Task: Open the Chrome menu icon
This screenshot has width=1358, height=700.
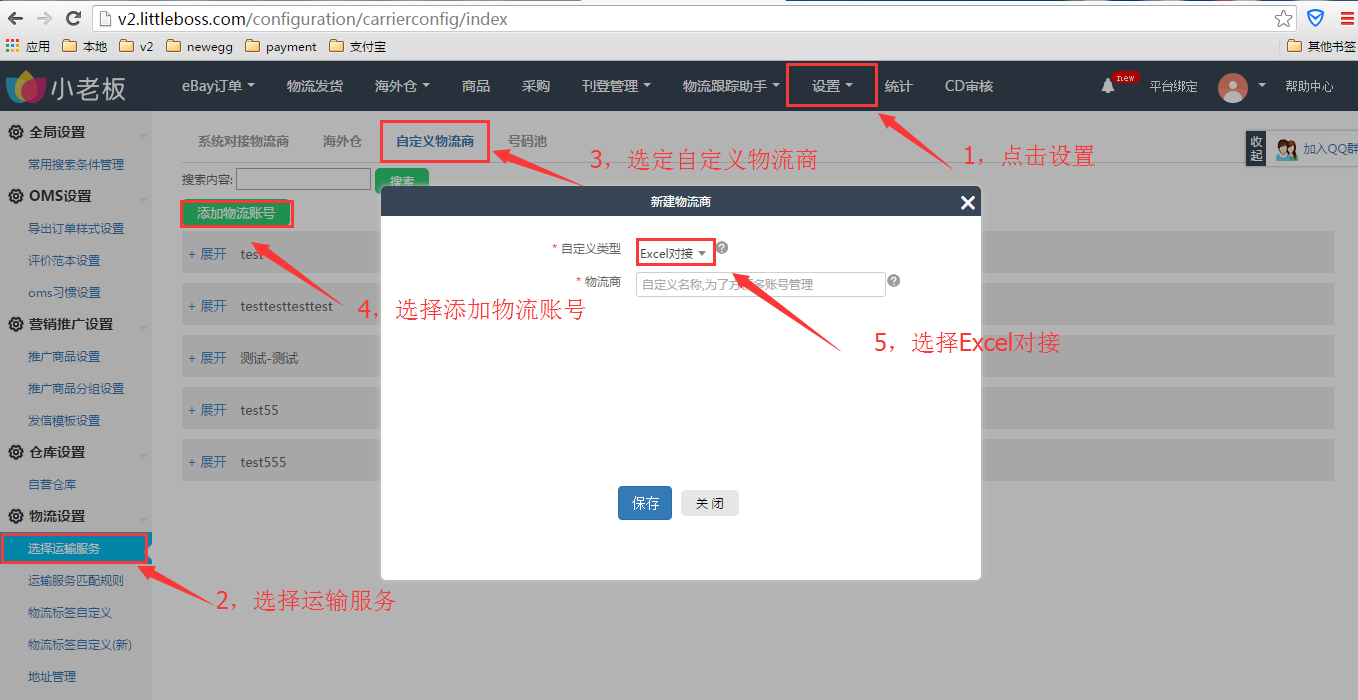Action: [x=1346, y=19]
